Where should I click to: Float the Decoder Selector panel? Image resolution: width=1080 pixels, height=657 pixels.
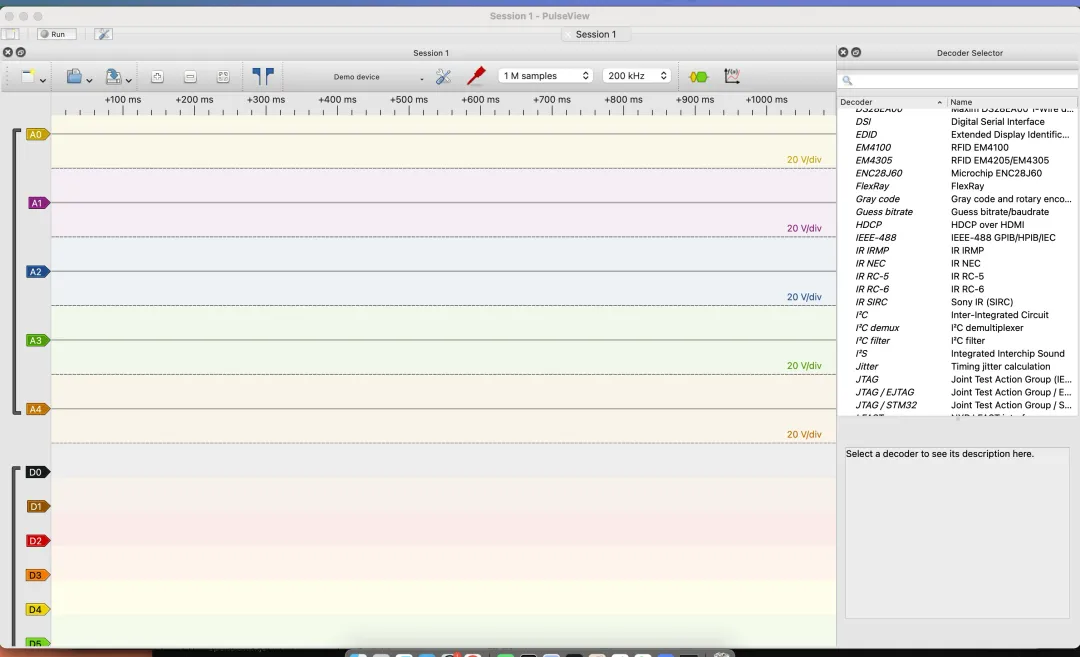click(856, 52)
